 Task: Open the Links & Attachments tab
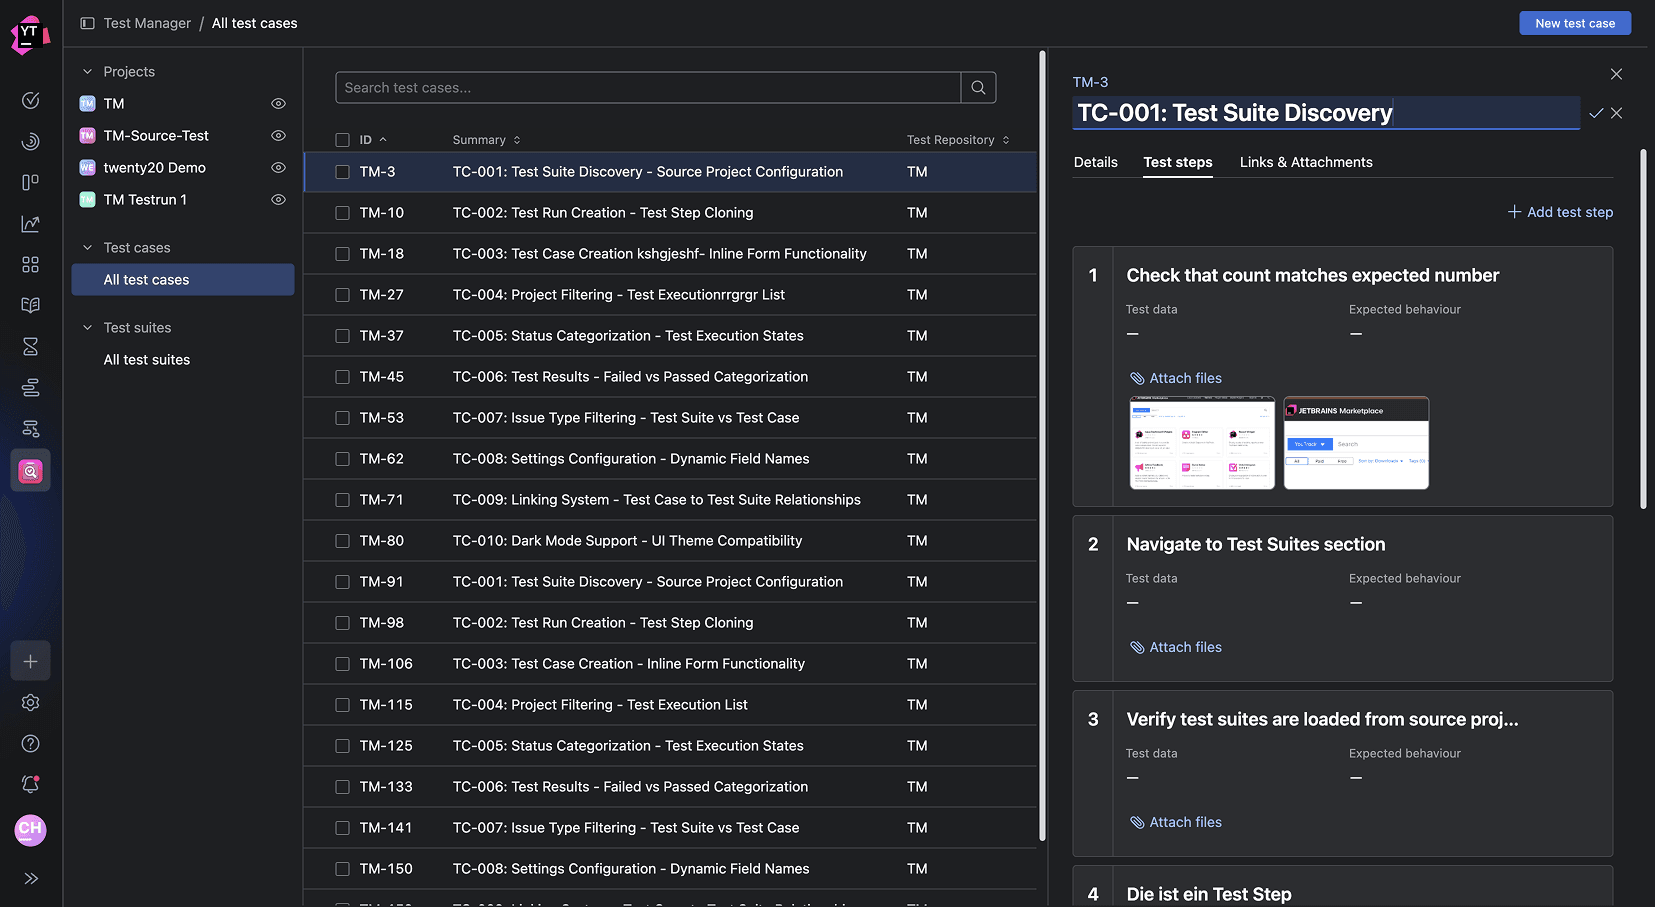(1305, 162)
